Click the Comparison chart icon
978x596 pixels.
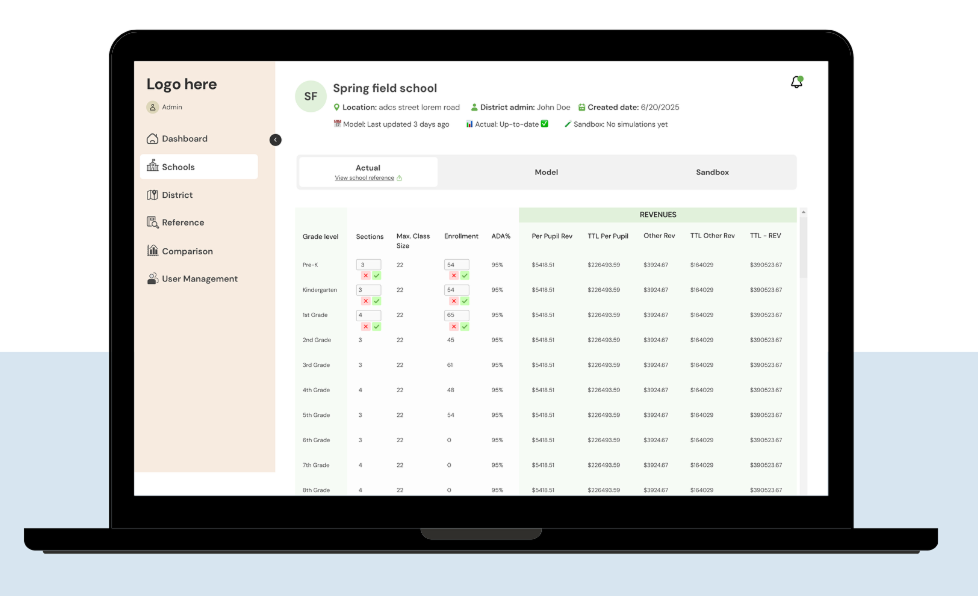(152, 251)
